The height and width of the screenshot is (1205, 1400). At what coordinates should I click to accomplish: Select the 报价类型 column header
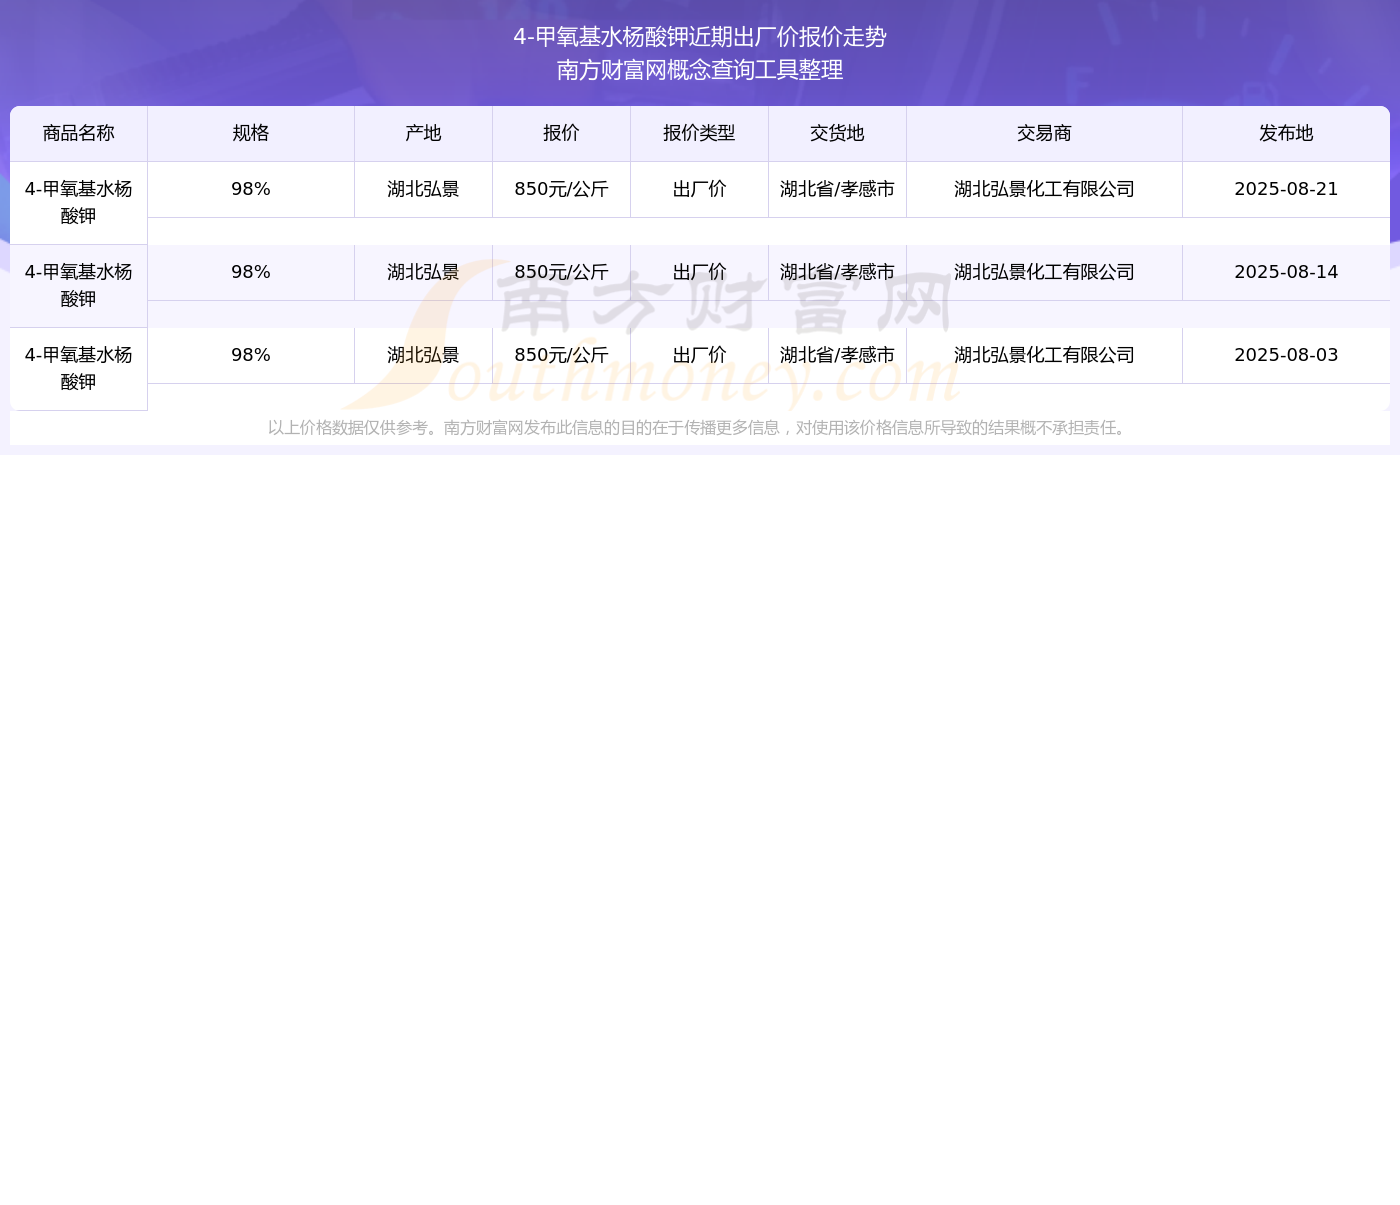click(699, 134)
